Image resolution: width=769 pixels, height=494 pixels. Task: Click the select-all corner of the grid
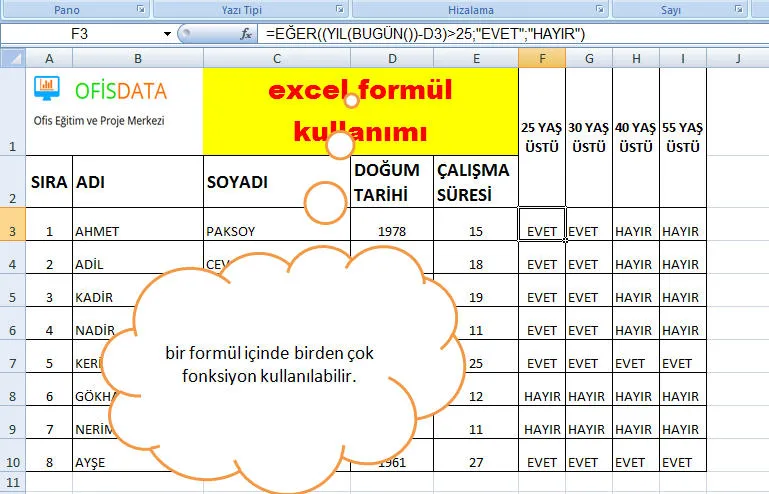click(x=13, y=59)
